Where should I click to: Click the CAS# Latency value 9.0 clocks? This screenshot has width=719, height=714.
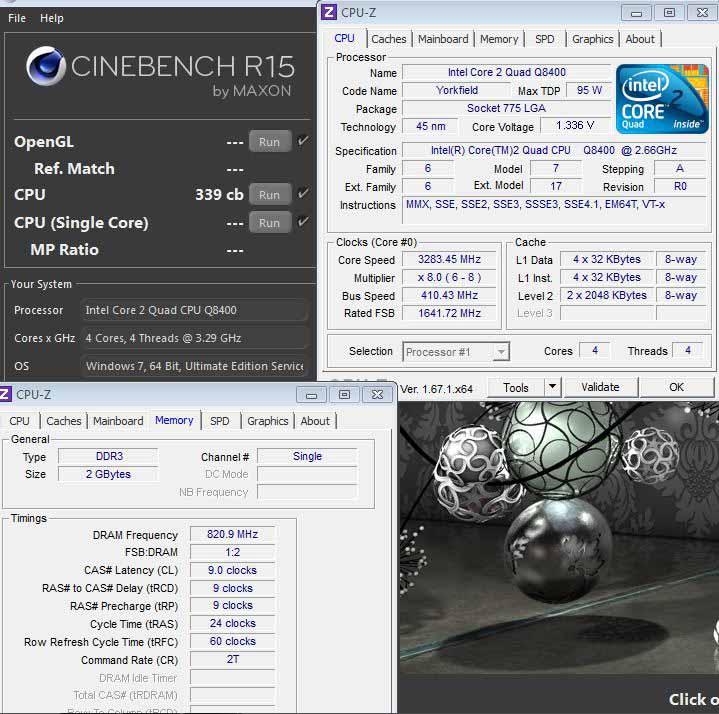(232, 570)
